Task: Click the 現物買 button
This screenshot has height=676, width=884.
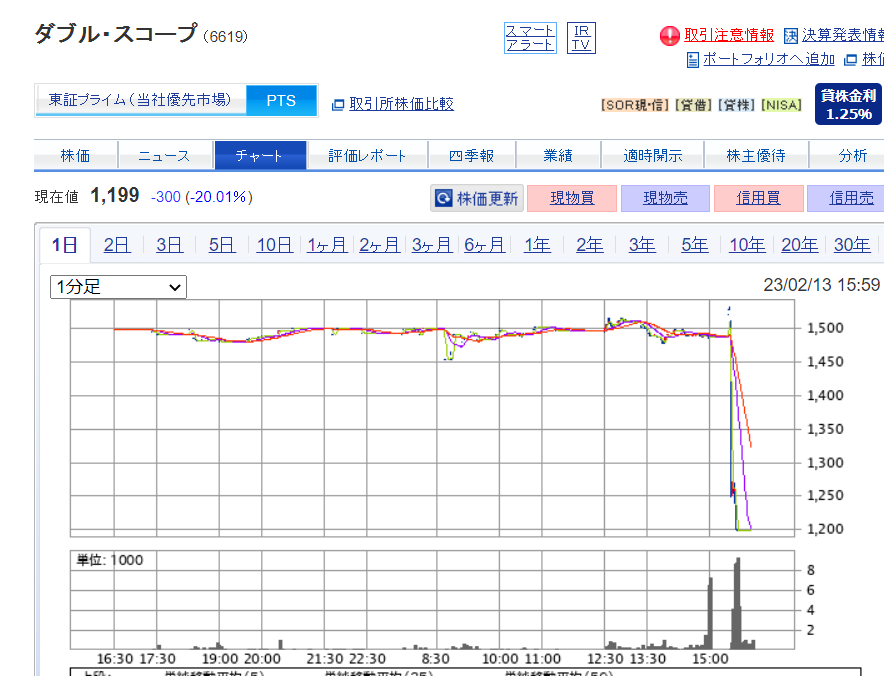Action: pos(572,198)
